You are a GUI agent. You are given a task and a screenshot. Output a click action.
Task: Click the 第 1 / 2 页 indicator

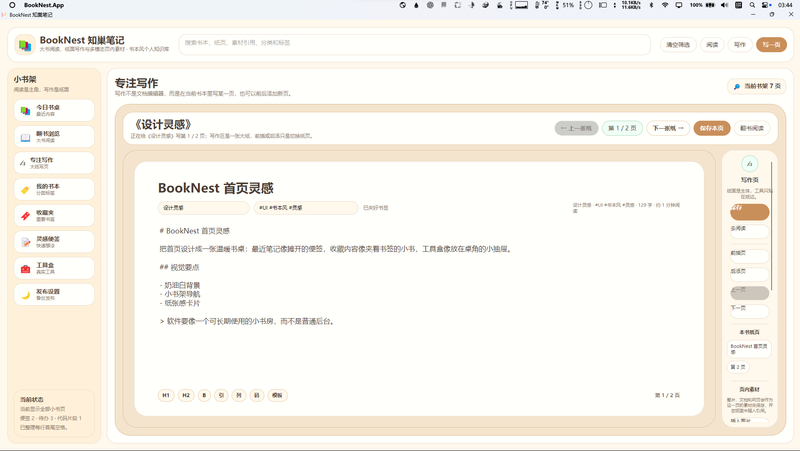(622, 128)
